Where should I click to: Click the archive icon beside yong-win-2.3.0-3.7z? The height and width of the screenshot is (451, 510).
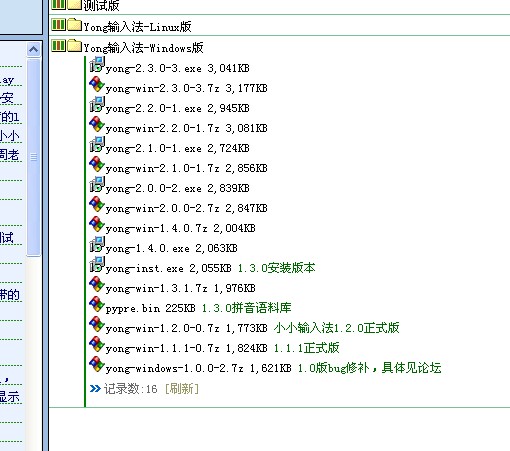pos(97,85)
